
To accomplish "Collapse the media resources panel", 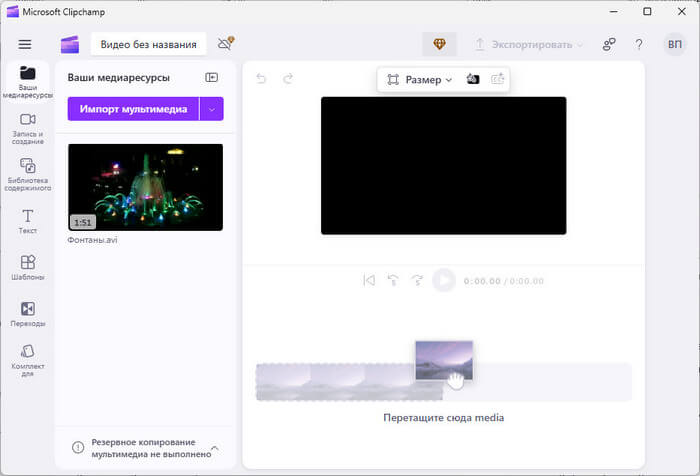I will pos(212,77).
